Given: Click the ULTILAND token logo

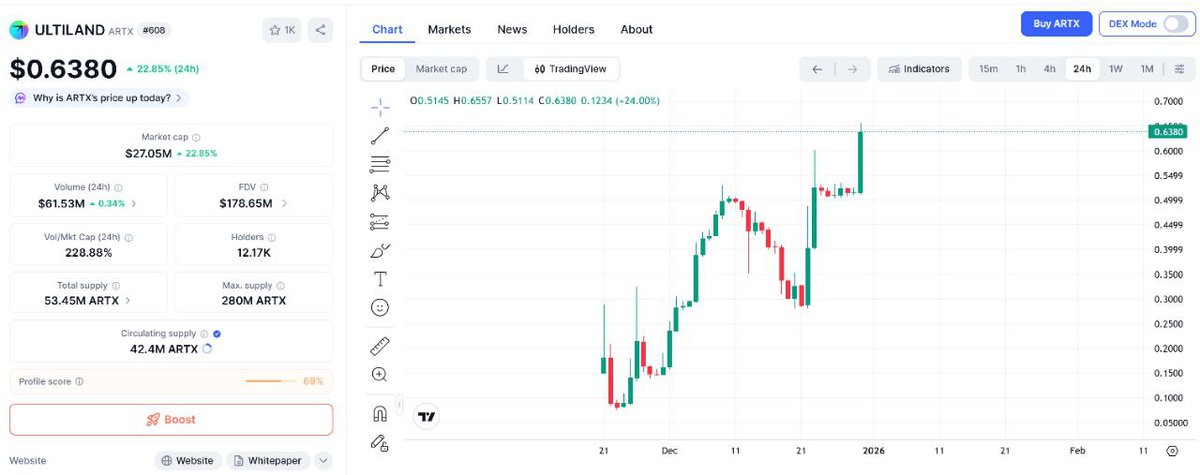Looking at the screenshot, I should coord(19,30).
